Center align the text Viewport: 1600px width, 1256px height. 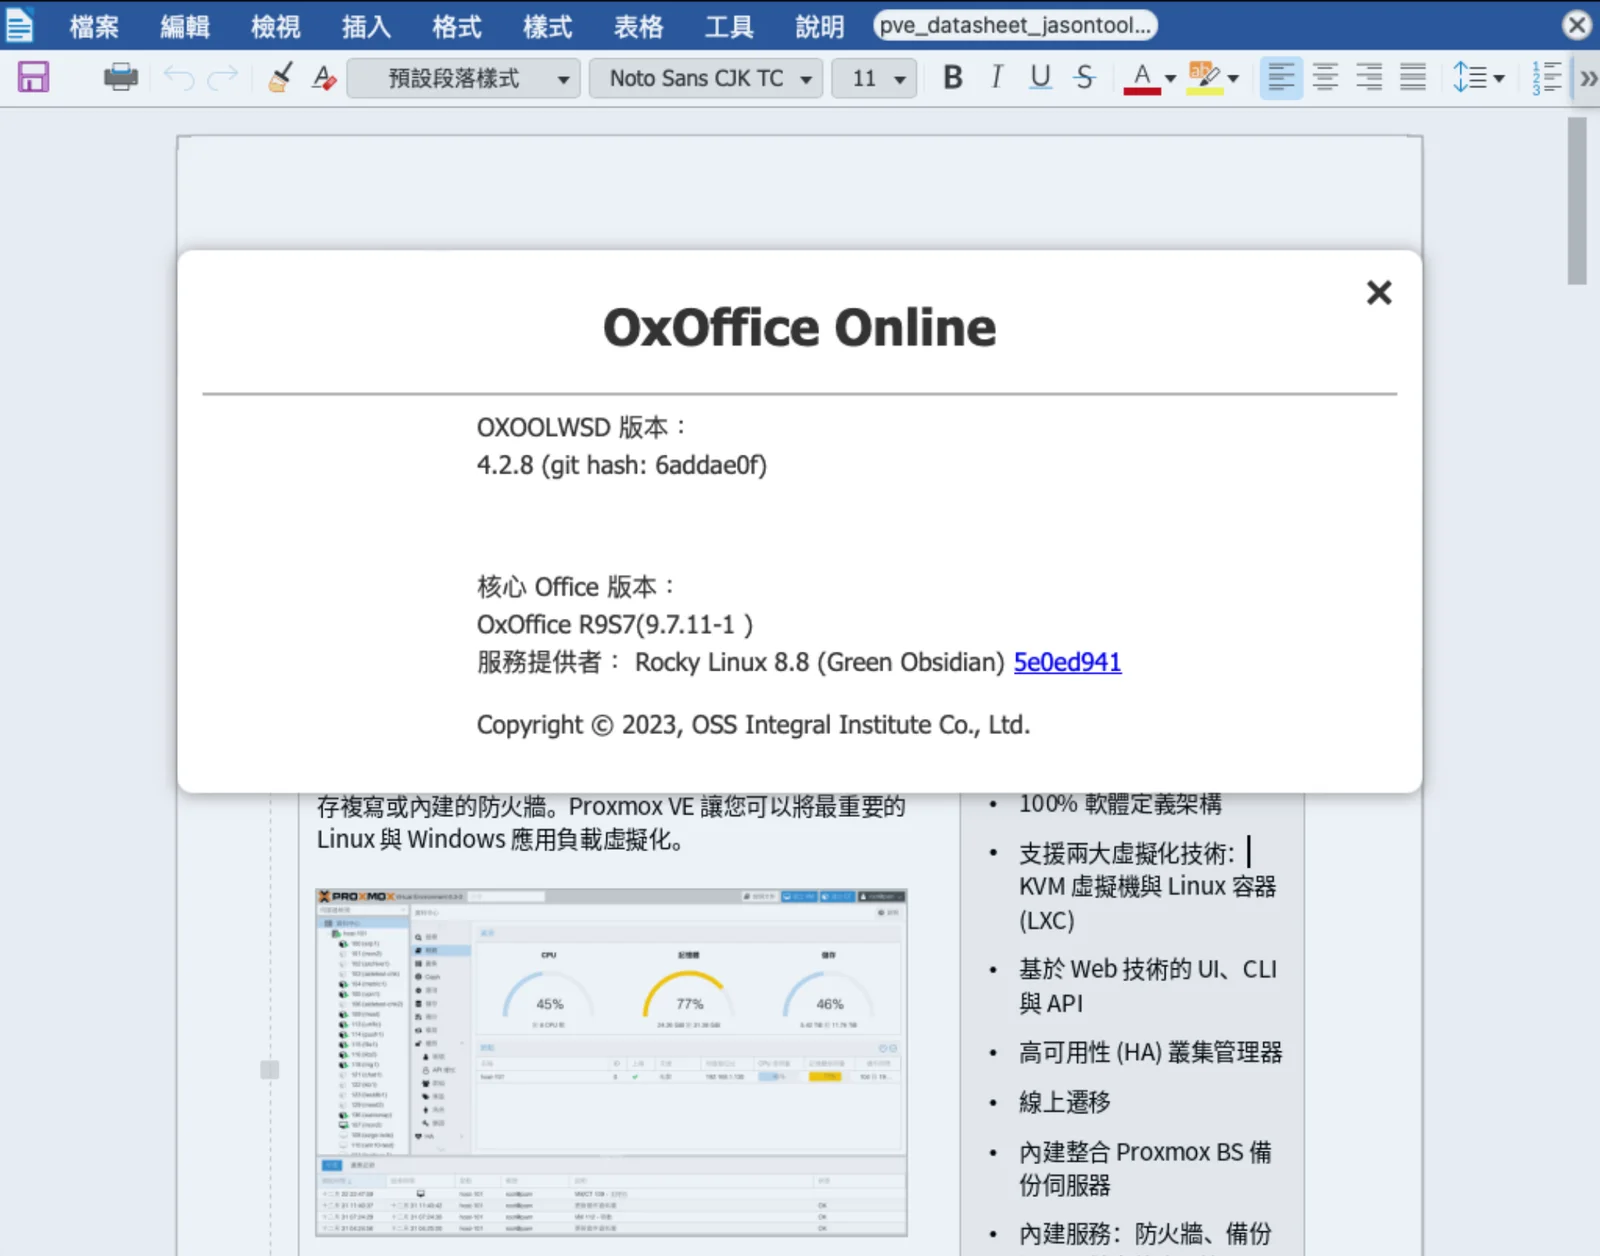(x=1325, y=77)
